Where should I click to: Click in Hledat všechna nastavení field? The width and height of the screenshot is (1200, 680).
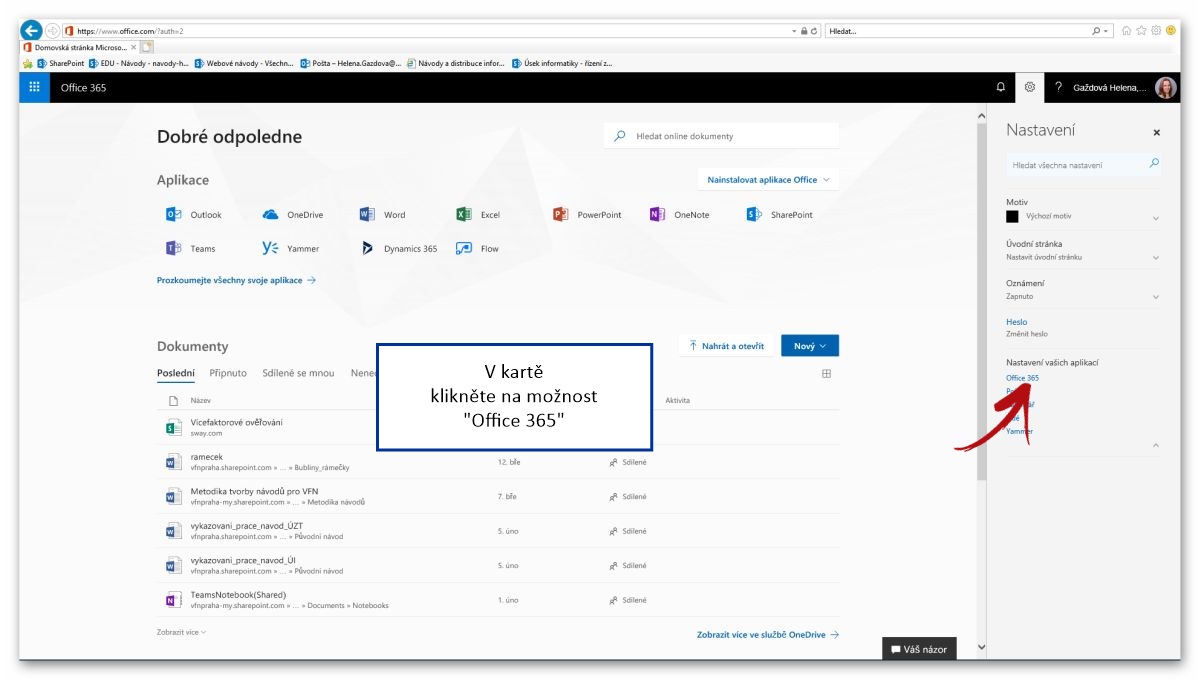1083,164
